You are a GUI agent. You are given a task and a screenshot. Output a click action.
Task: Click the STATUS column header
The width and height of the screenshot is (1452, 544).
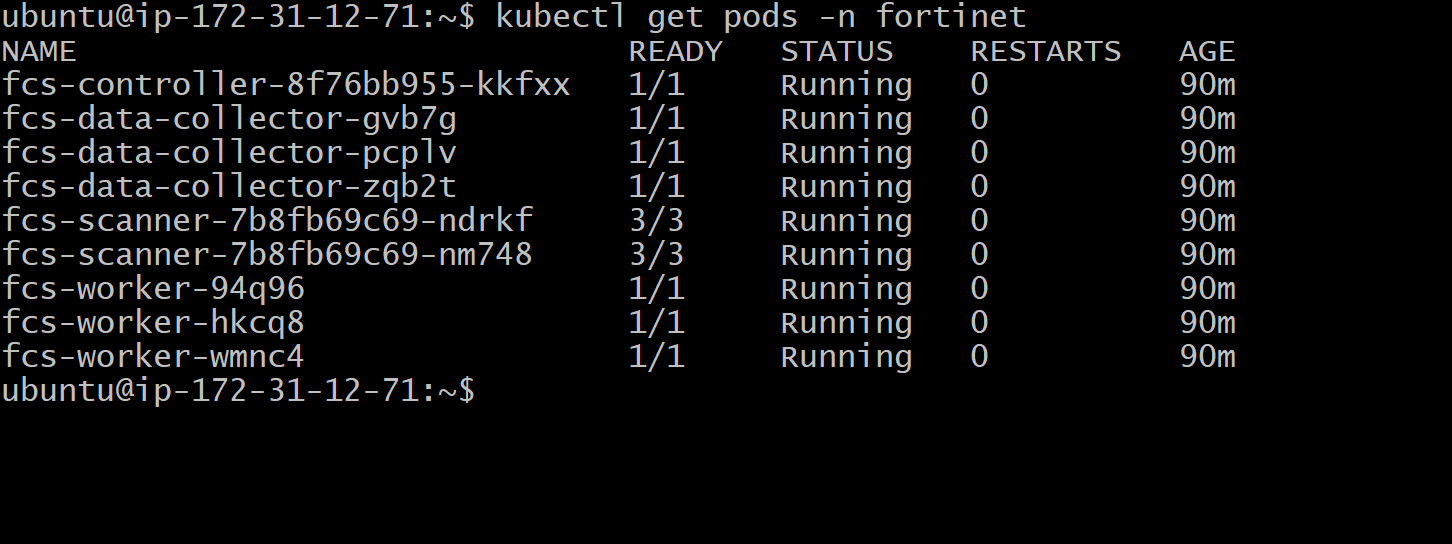(x=836, y=52)
